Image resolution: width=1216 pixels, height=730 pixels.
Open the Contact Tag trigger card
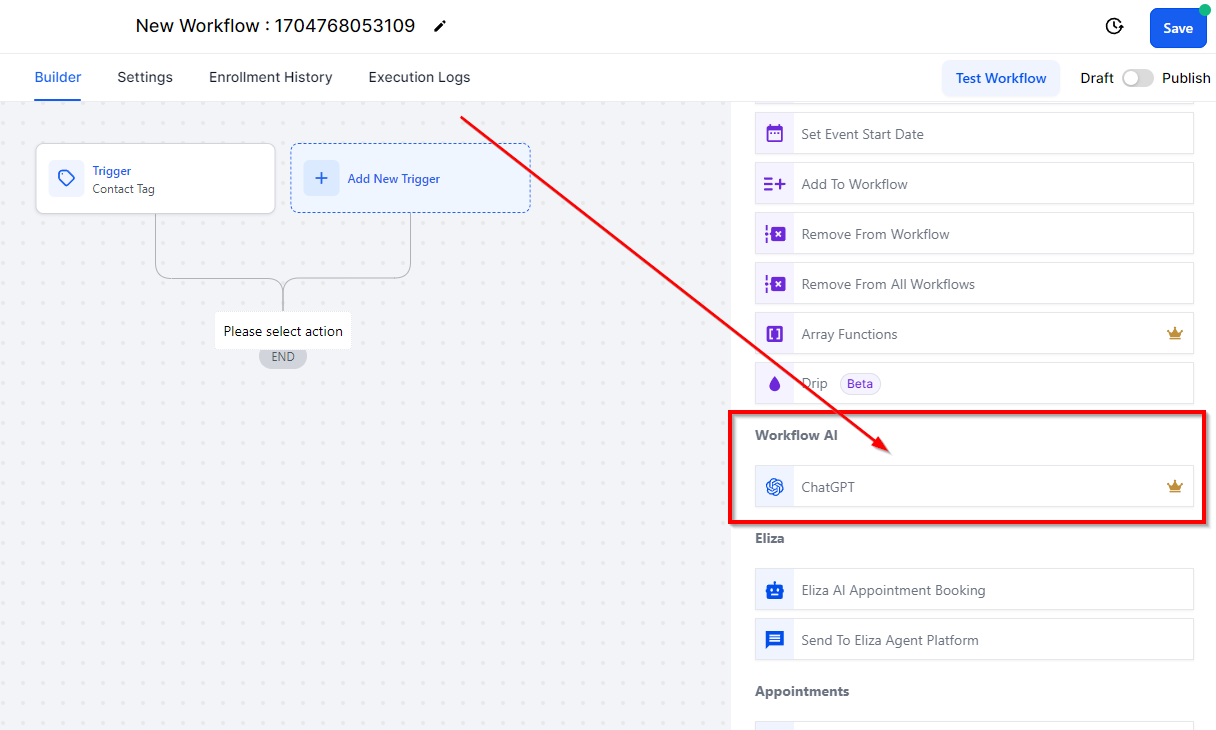coord(155,178)
